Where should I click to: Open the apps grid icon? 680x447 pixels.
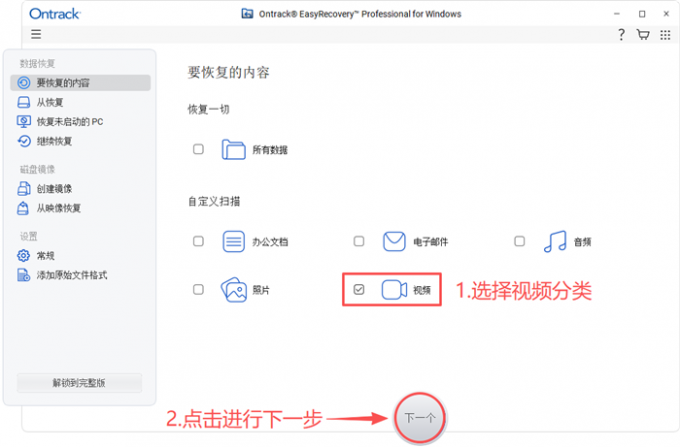click(x=665, y=35)
